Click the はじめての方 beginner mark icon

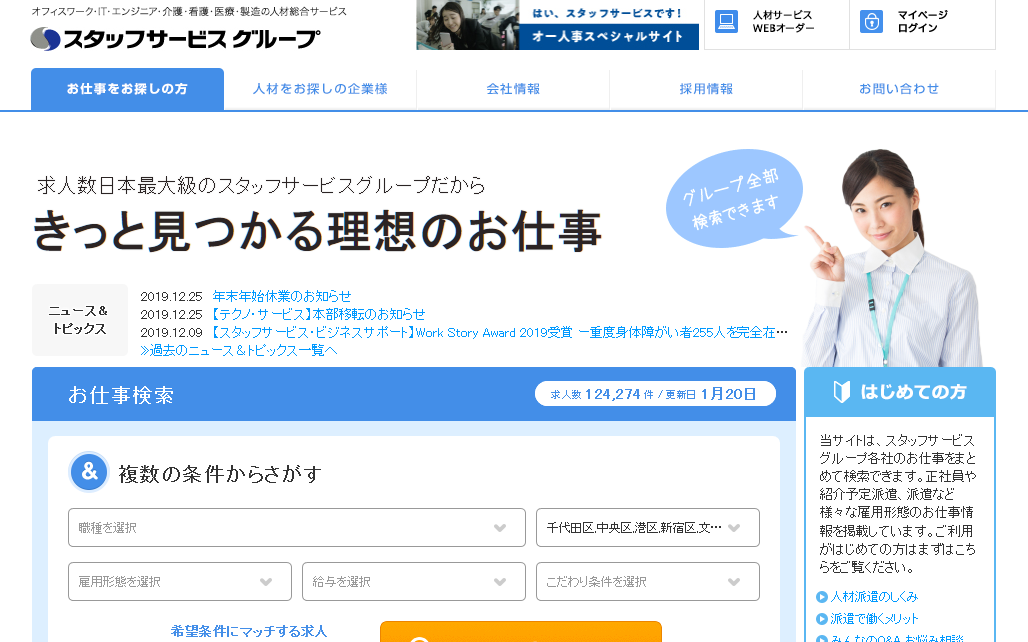[842, 392]
